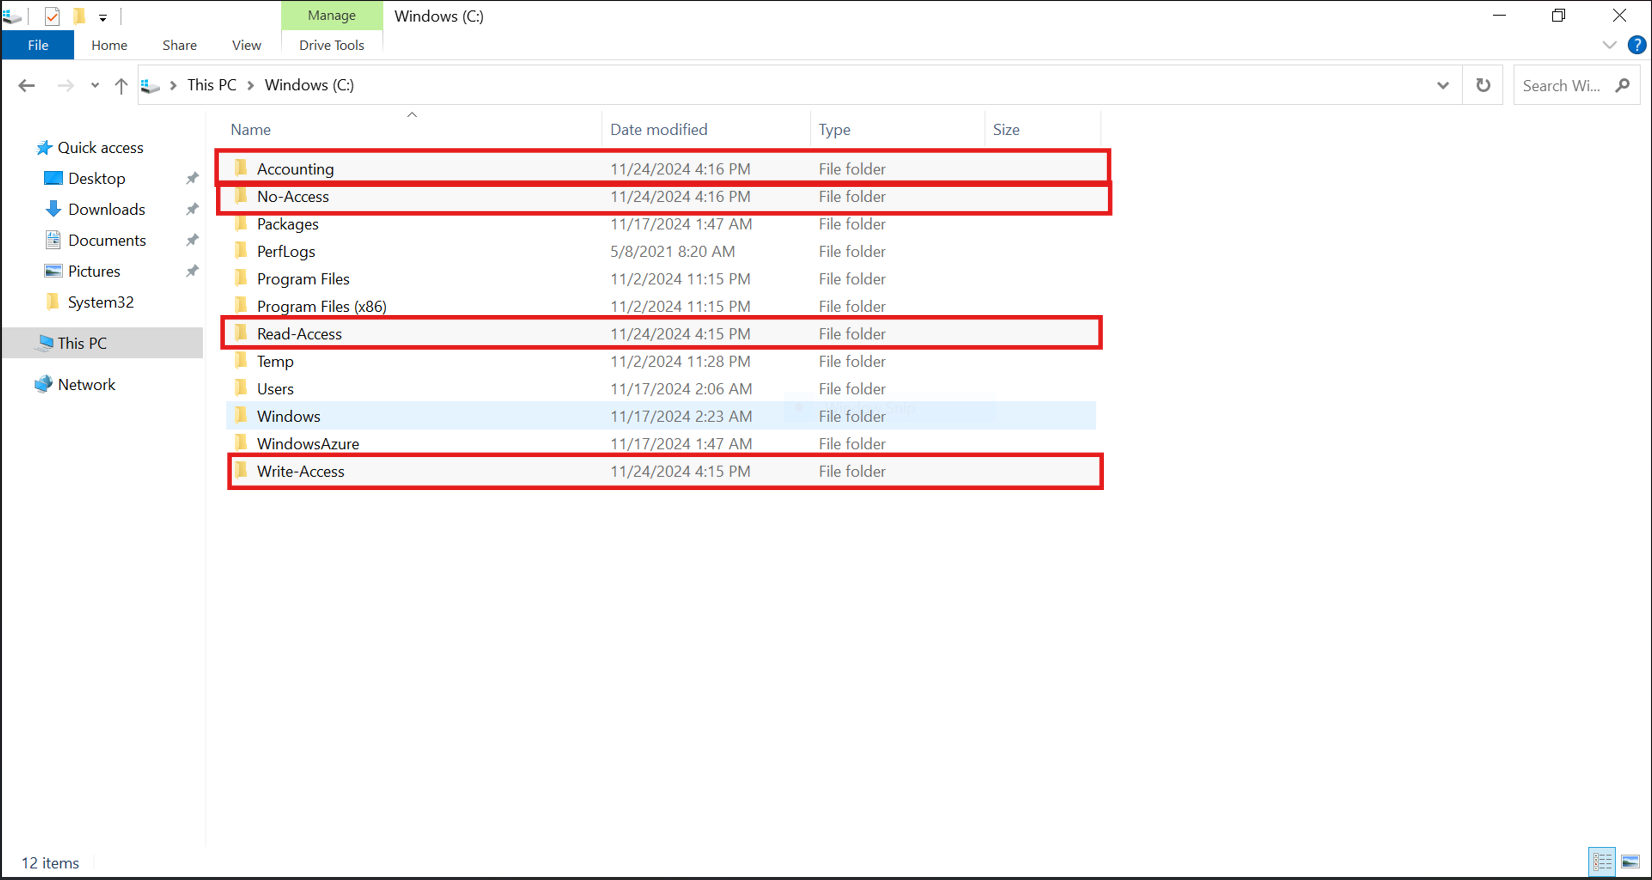This screenshot has height=880, width=1652.
Task: Click Windows (C:) in the address breadcrumb
Action: click(x=309, y=85)
